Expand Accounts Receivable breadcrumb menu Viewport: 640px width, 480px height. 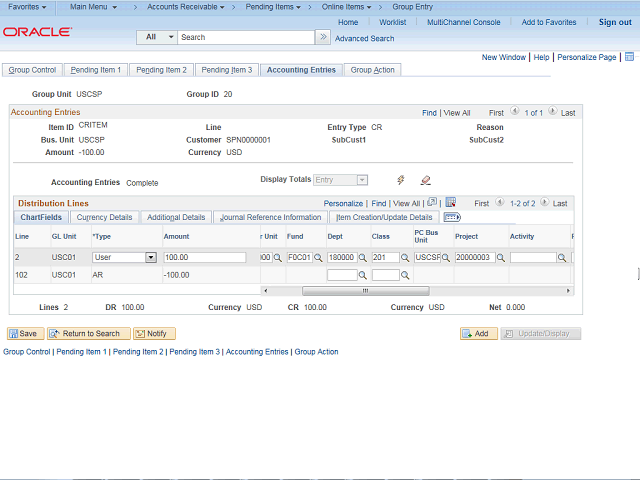coord(186,7)
